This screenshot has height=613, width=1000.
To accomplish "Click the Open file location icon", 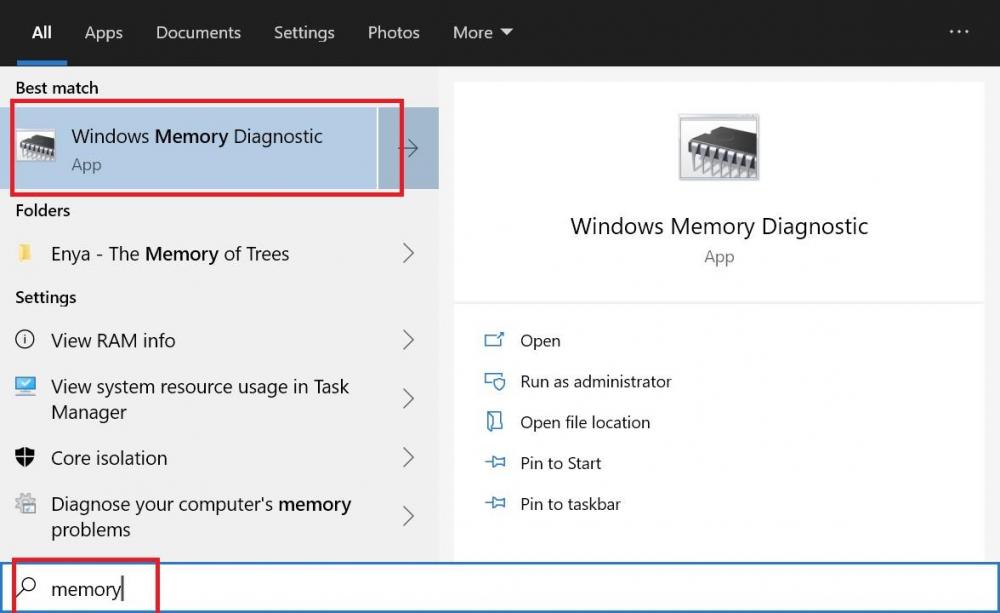I will pos(494,422).
